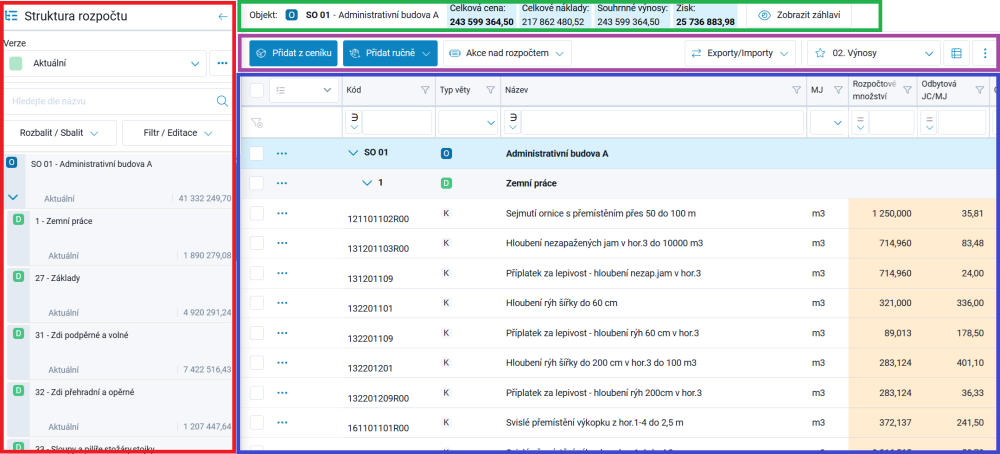Toggle the select-all checkbox in the table header
The image size is (1000, 454).
[x=256, y=91]
